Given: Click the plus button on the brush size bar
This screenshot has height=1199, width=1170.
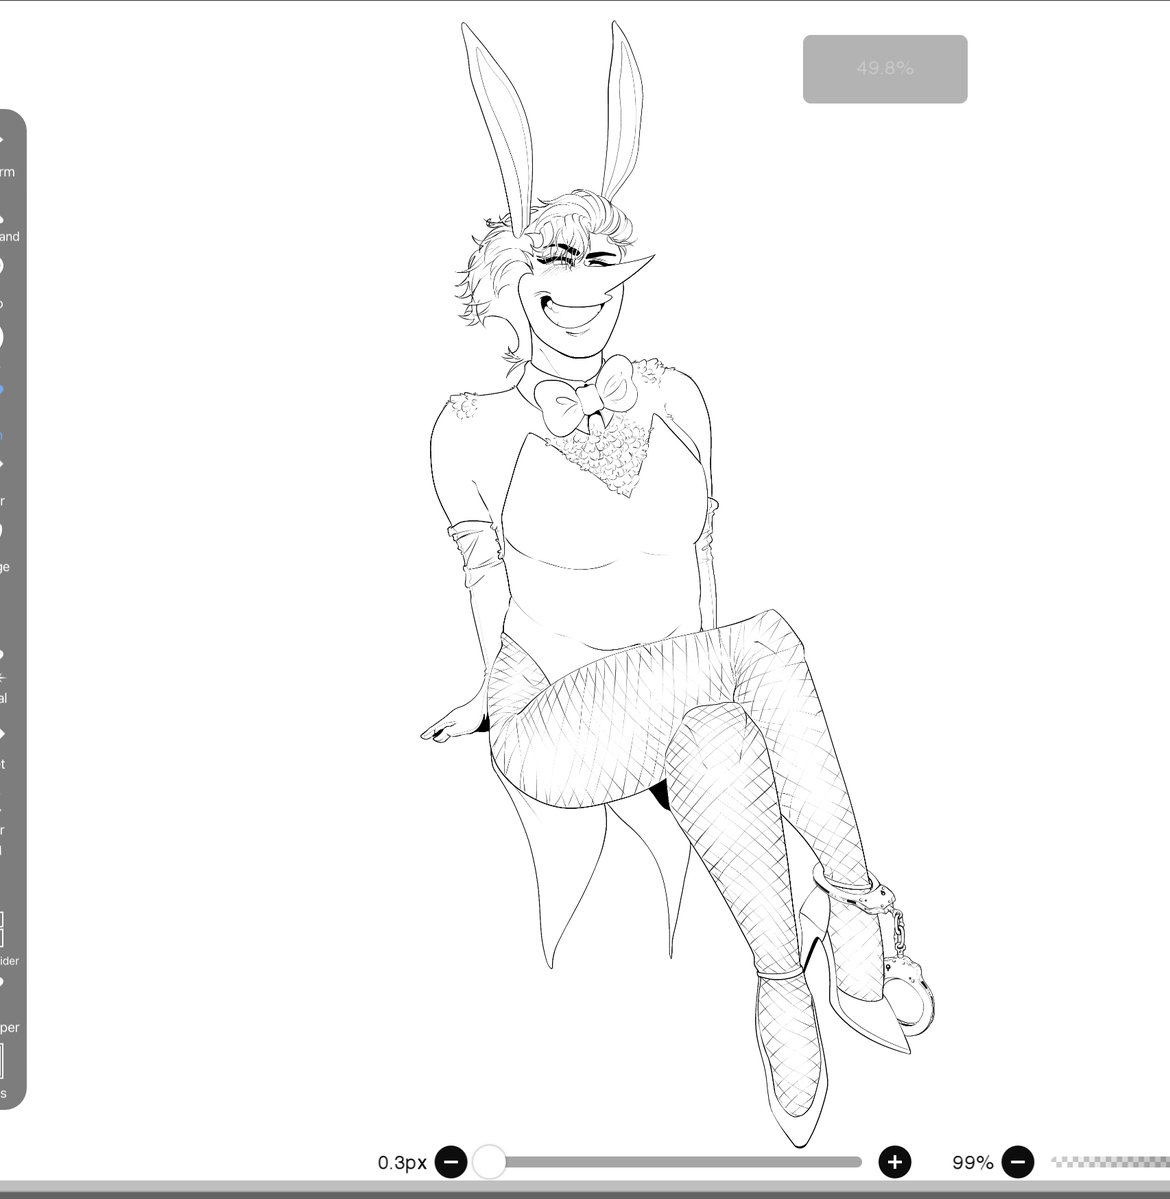Looking at the screenshot, I should coord(893,1163).
